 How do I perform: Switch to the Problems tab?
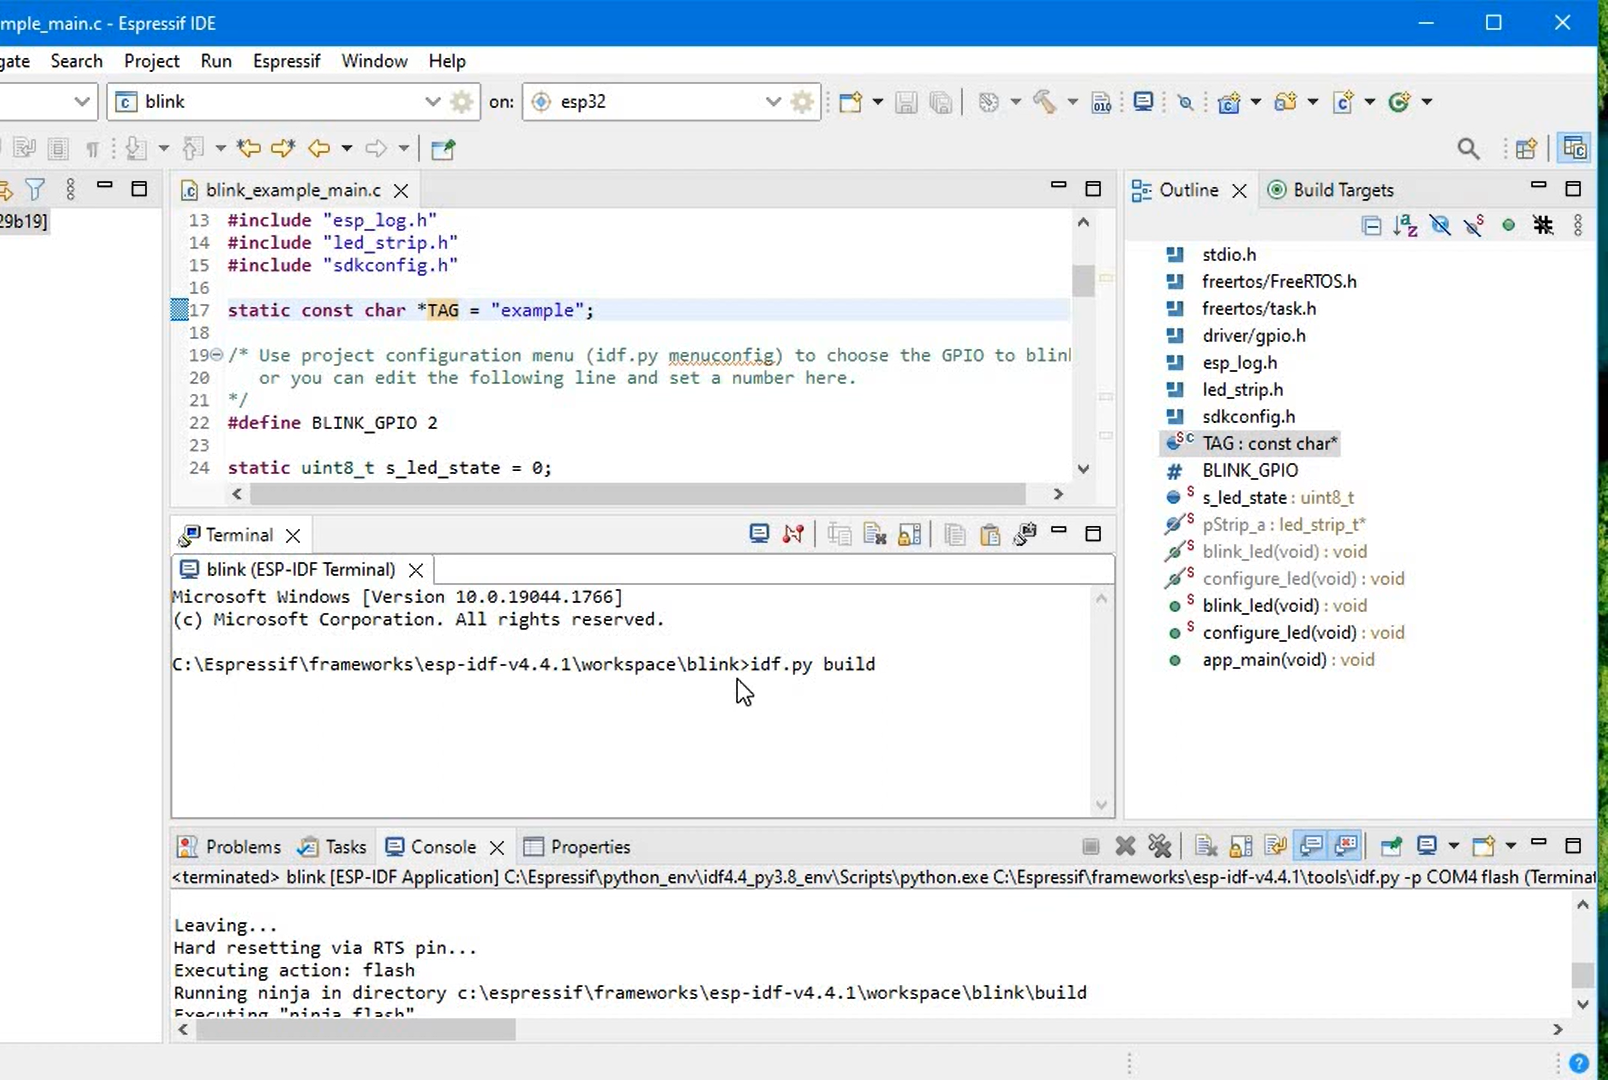[x=241, y=846]
